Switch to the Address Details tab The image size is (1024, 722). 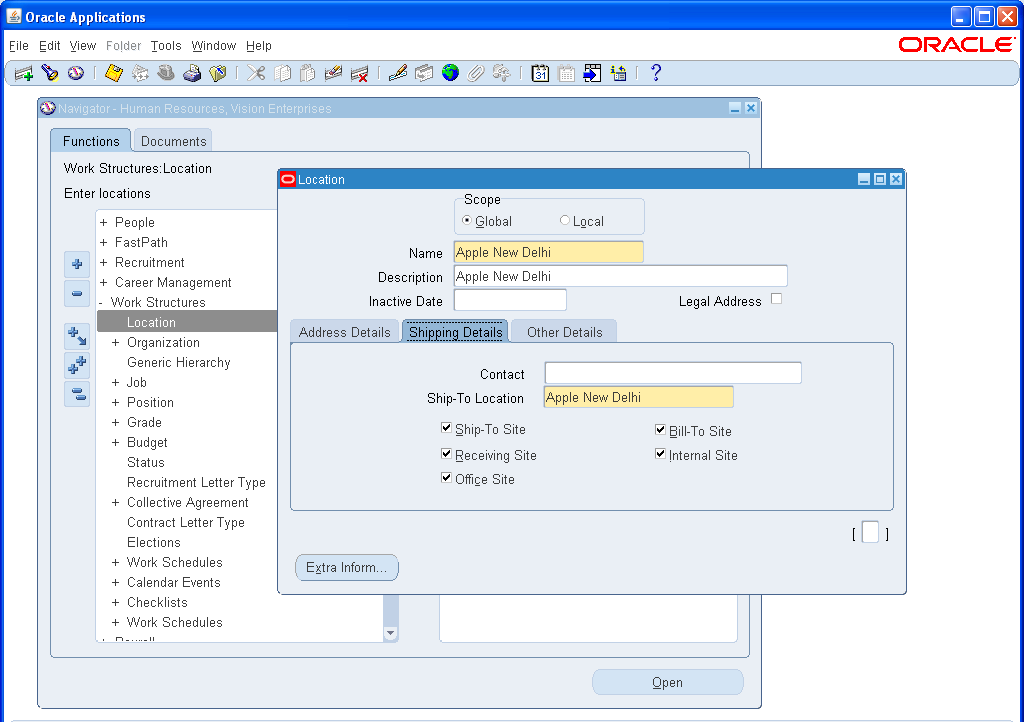pos(344,331)
